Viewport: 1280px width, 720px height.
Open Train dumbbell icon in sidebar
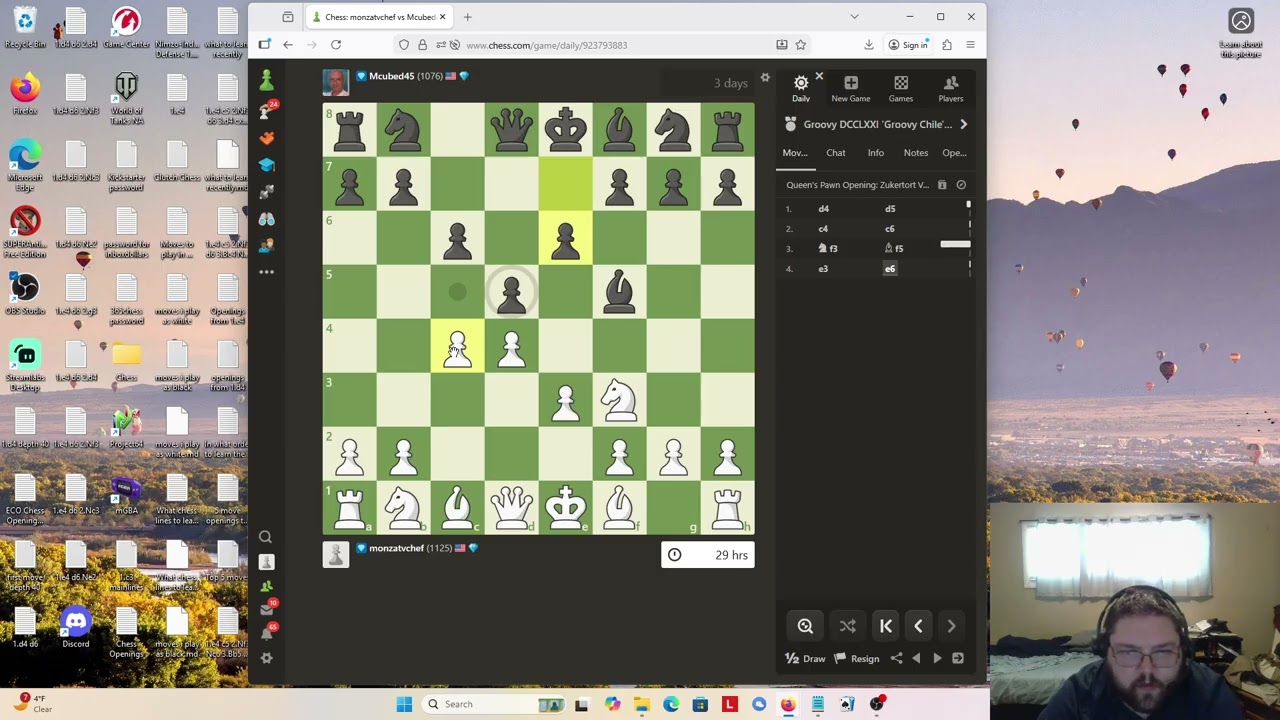tap(266, 192)
